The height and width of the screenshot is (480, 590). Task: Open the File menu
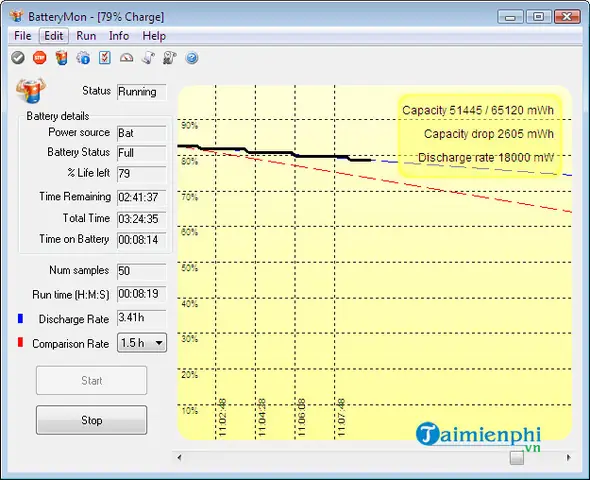pyautogui.click(x=23, y=36)
